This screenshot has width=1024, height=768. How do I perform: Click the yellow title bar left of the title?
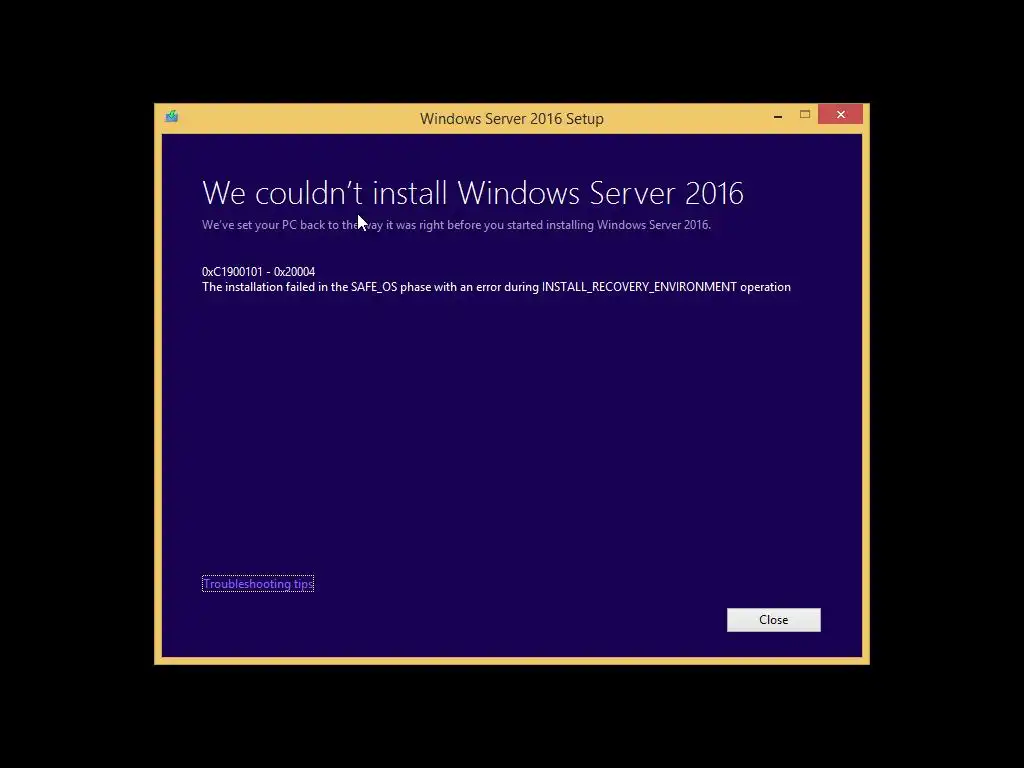point(294,119)
